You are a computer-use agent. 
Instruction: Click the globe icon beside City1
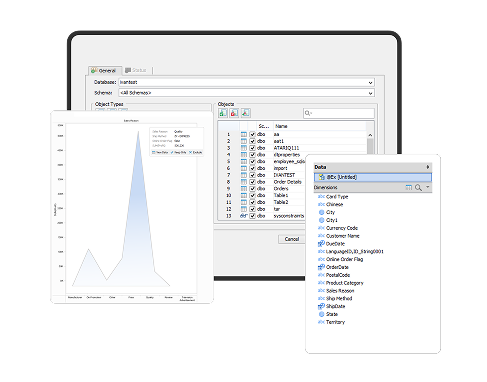click(x=321, y=220)
